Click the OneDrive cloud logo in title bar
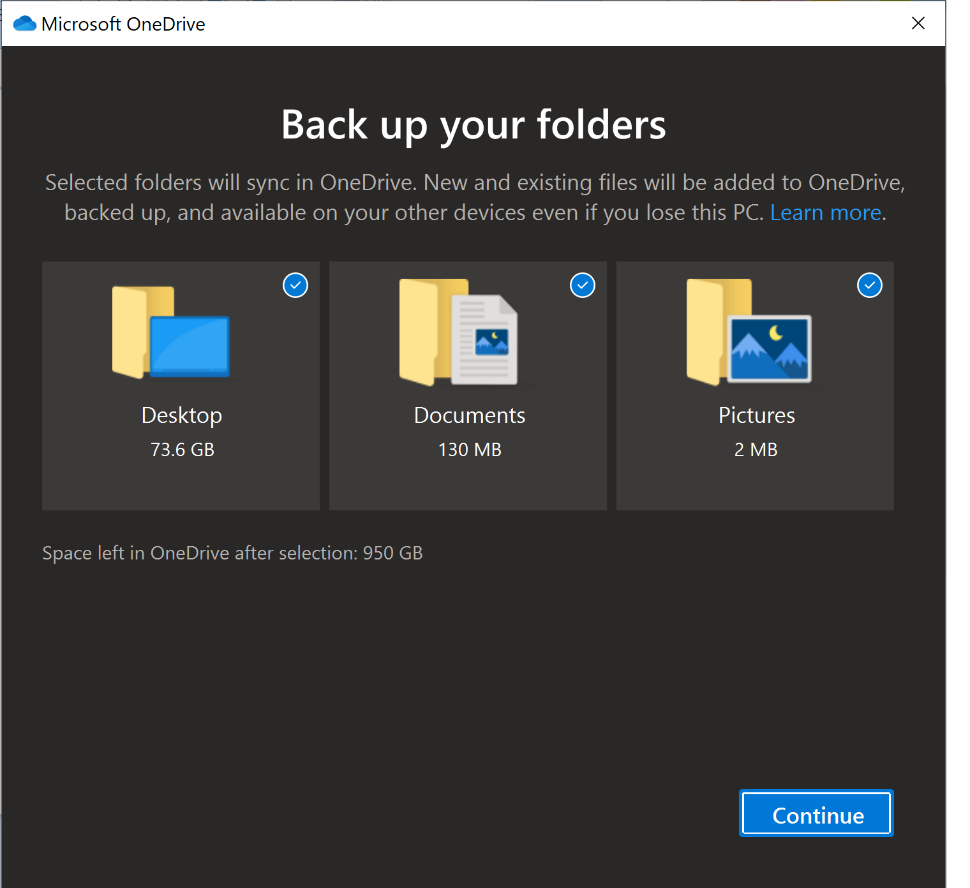970x888 pixels. coord(25,24)
